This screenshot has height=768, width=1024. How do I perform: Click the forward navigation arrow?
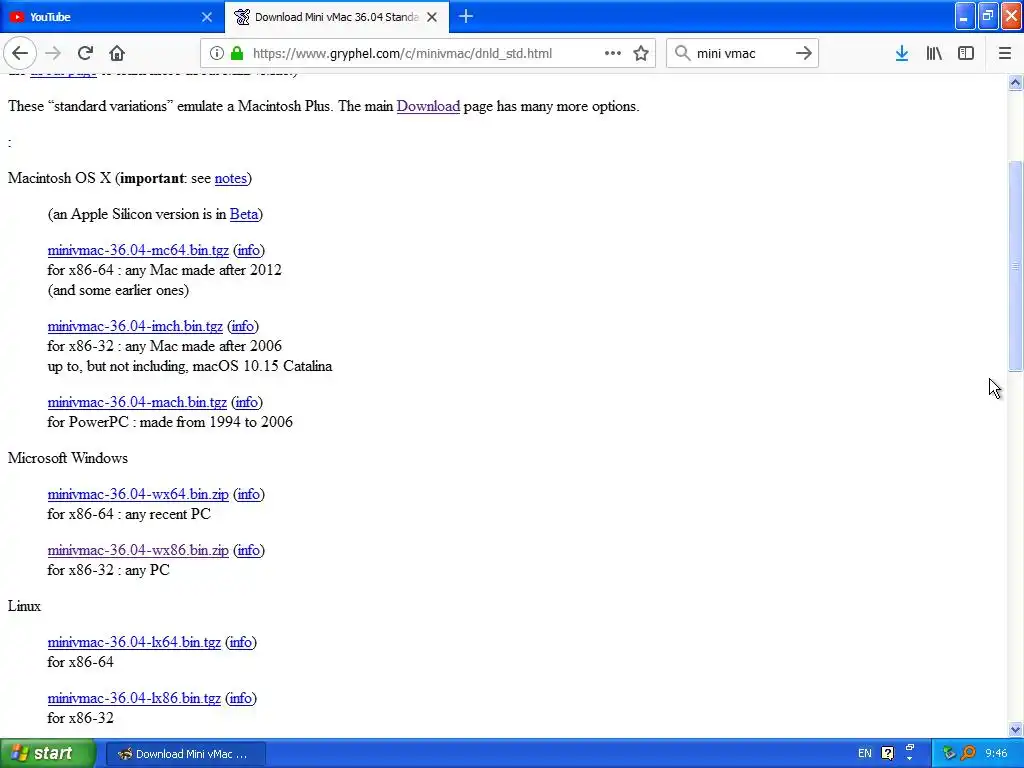coord(53,54)
